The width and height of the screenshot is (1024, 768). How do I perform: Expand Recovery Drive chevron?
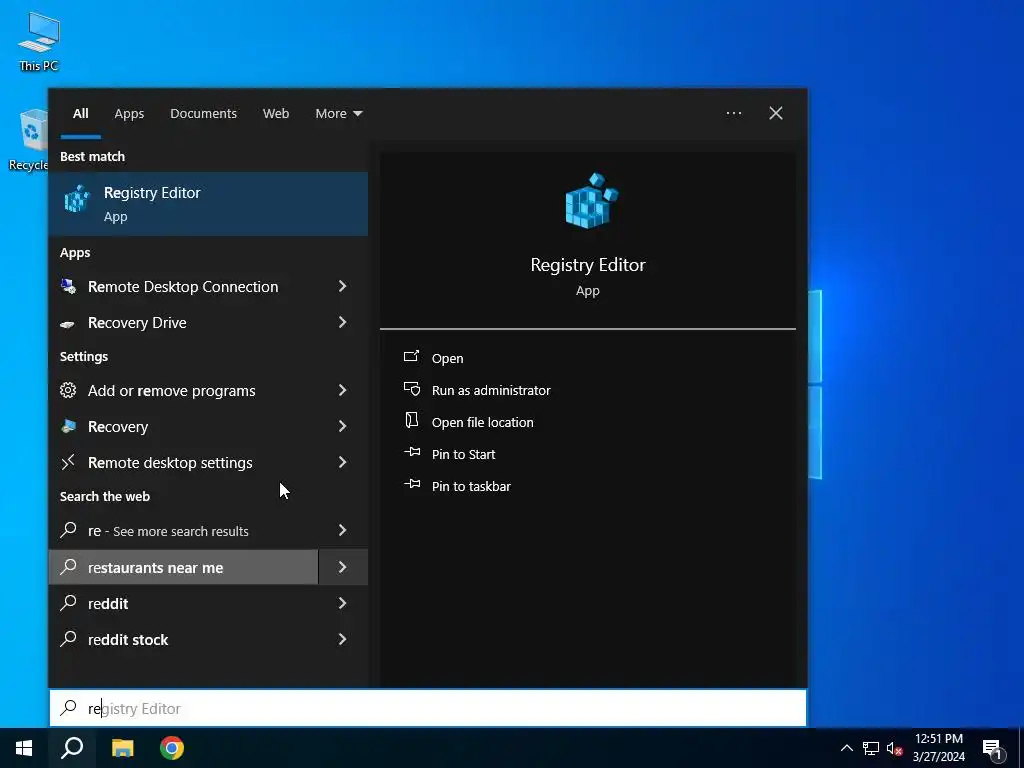tap(342, 322)
